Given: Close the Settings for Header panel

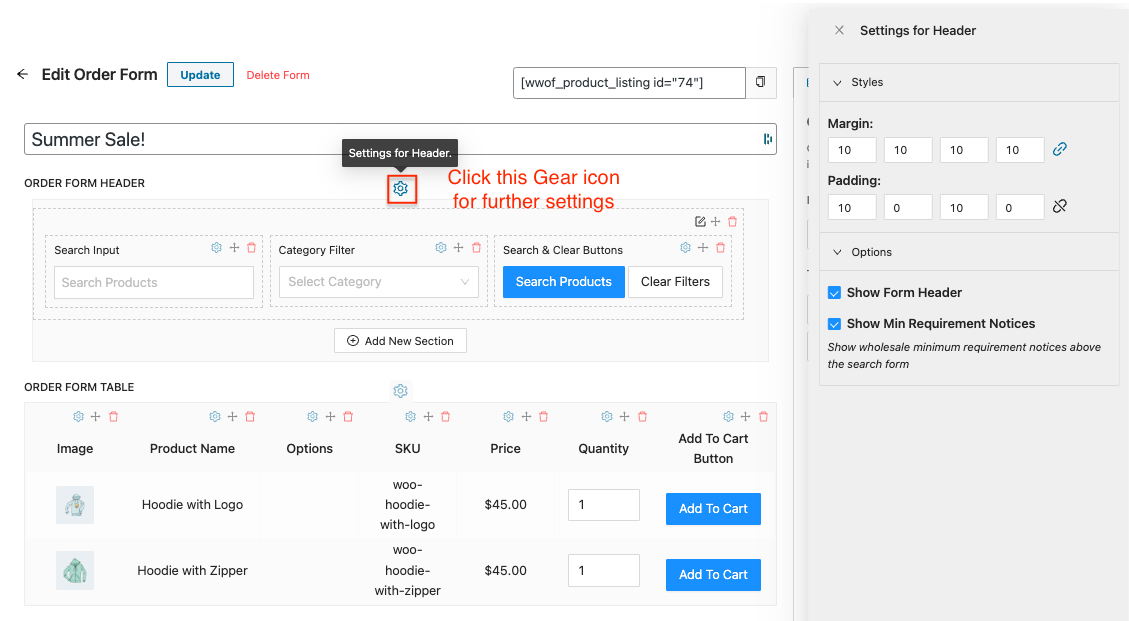Looking at the screenshot, I should (839, 31).
